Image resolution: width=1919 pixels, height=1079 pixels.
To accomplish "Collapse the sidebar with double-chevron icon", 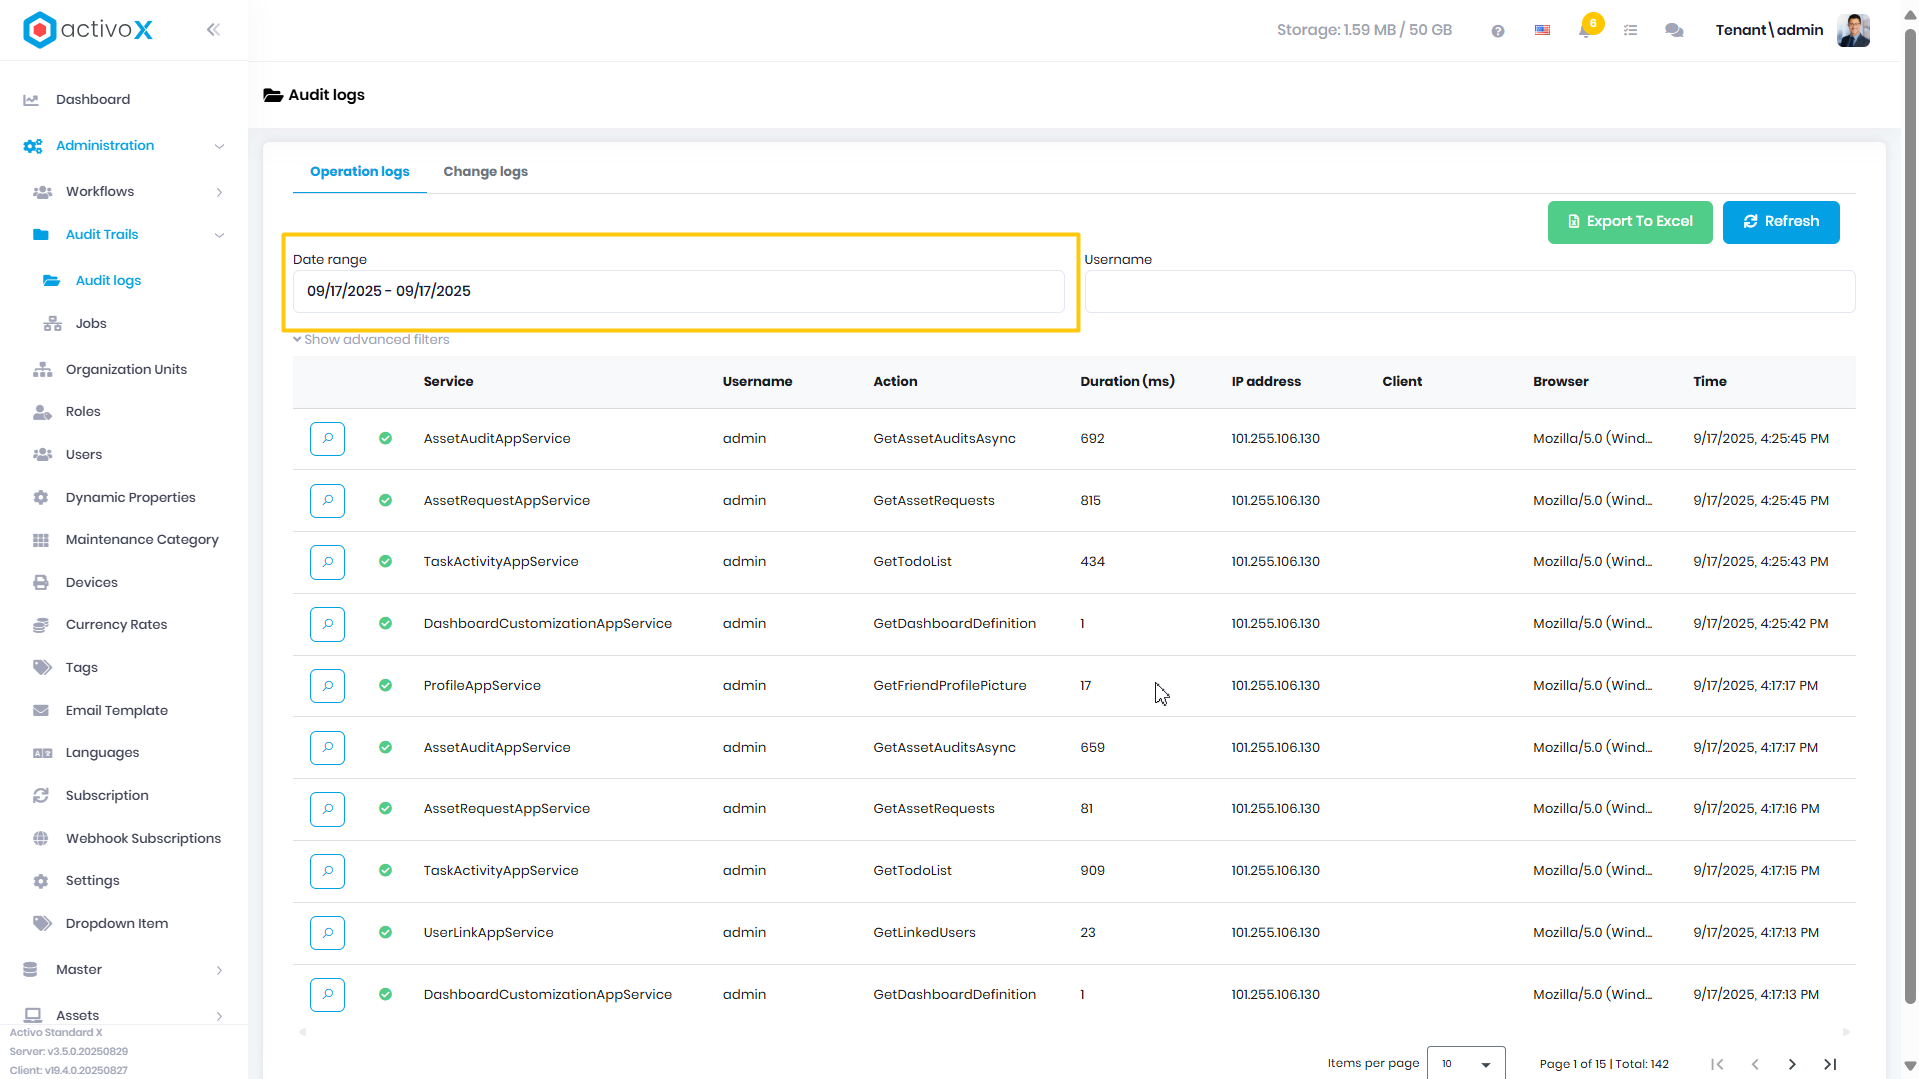I will tap(213, 30).
